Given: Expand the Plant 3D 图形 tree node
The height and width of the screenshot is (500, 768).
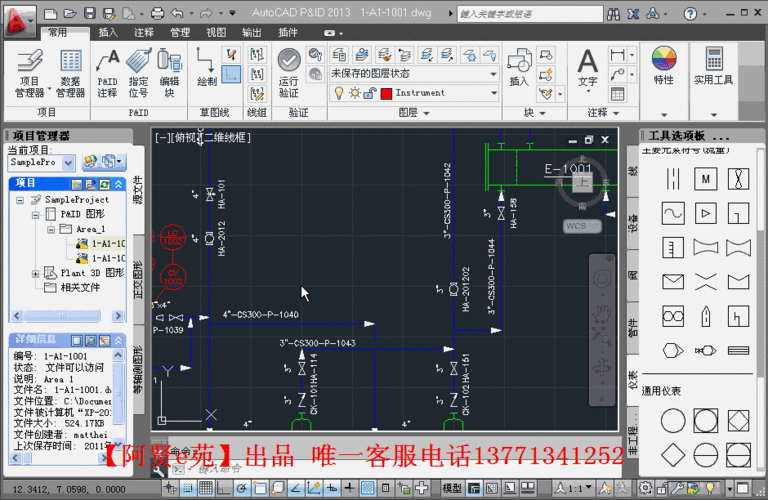Looking at the screenshot, I should click(x=35, y=273).
